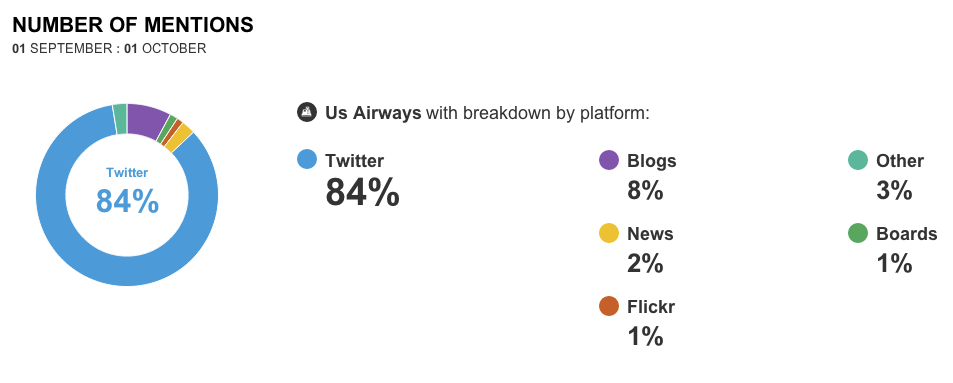
Task: Click the 01 September : 01 October date range
Action: point(109,49)
